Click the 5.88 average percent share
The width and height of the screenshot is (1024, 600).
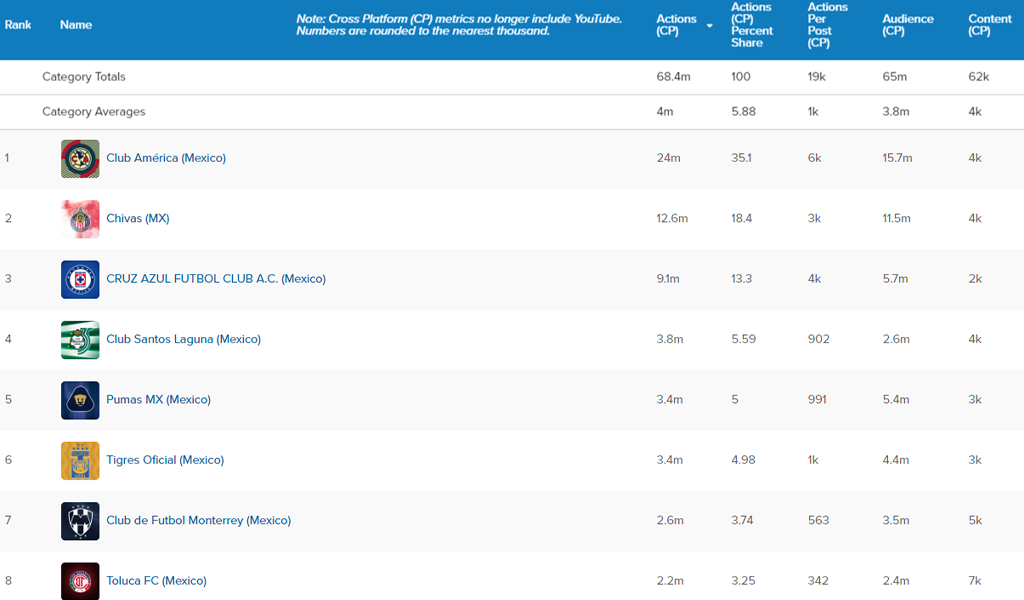(x=743, y=112)
